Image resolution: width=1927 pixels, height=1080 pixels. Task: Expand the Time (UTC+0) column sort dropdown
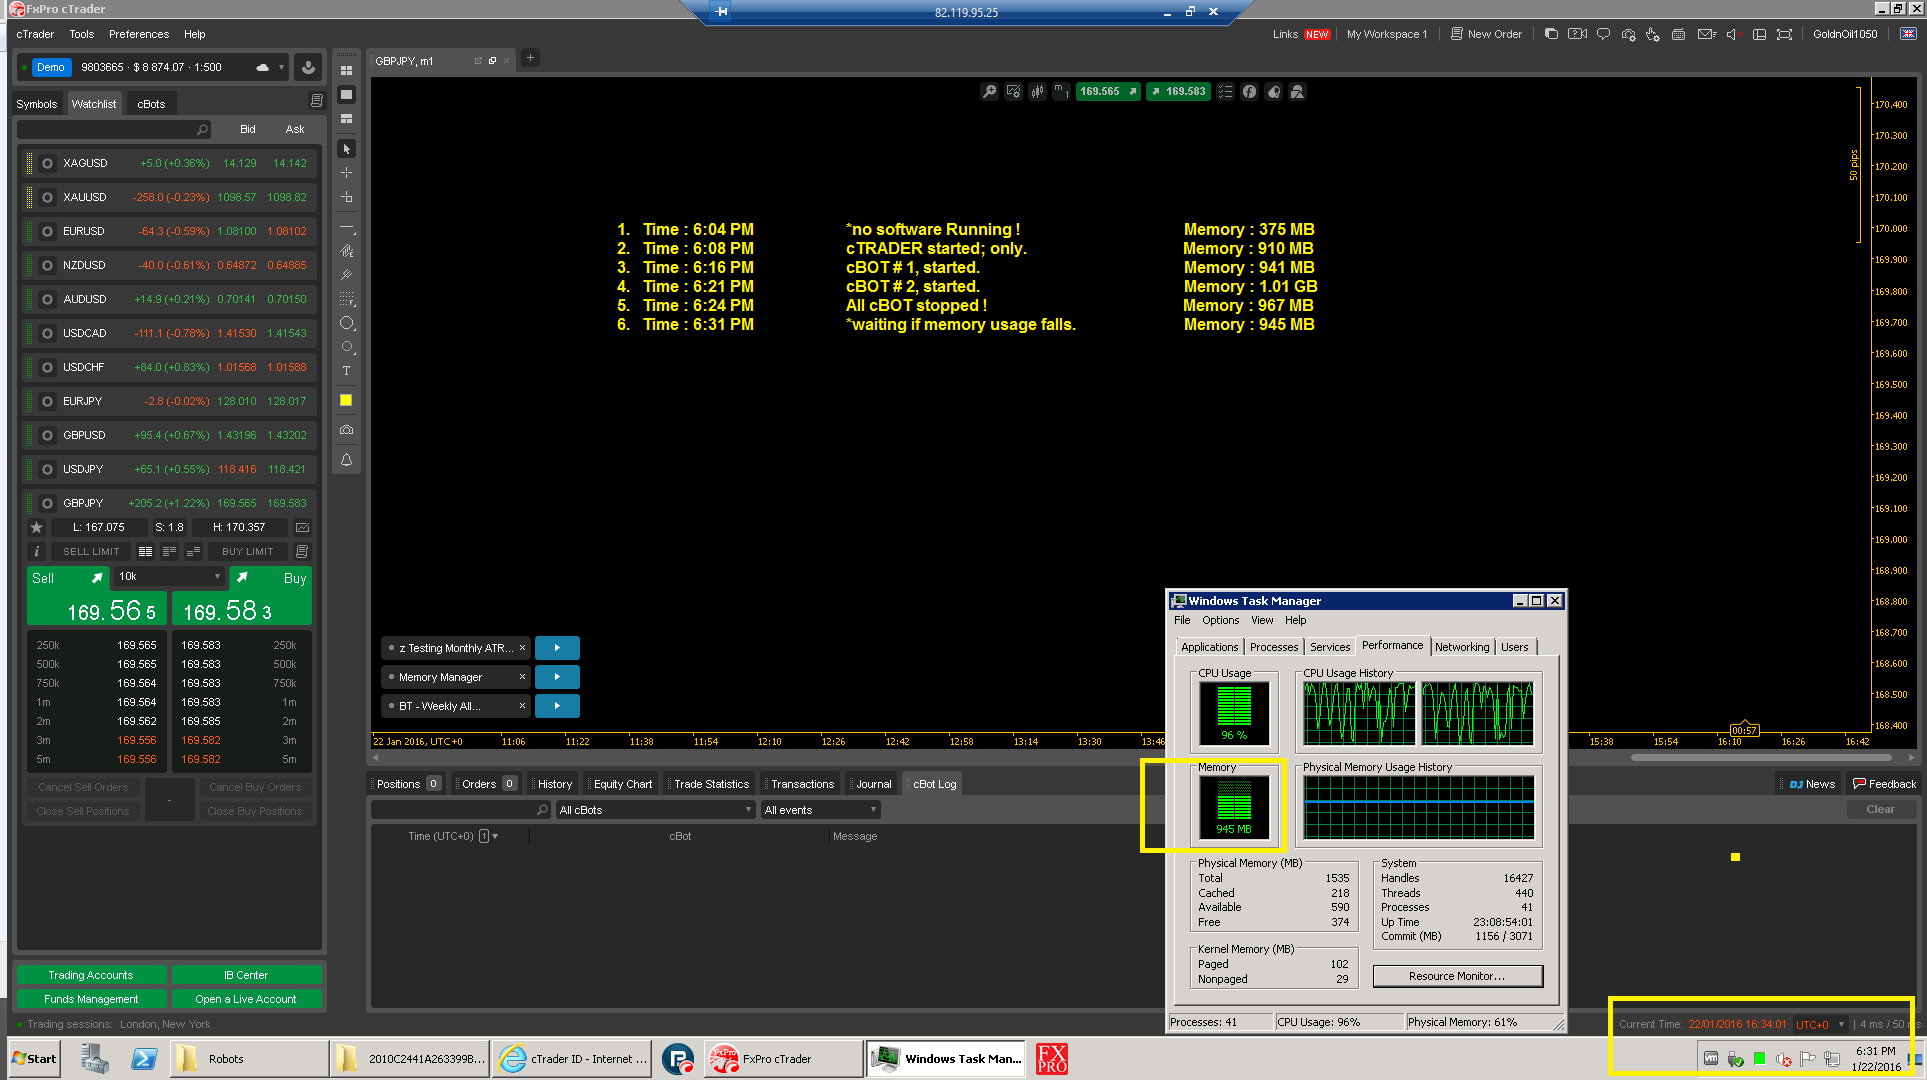[x=495, y=836]
